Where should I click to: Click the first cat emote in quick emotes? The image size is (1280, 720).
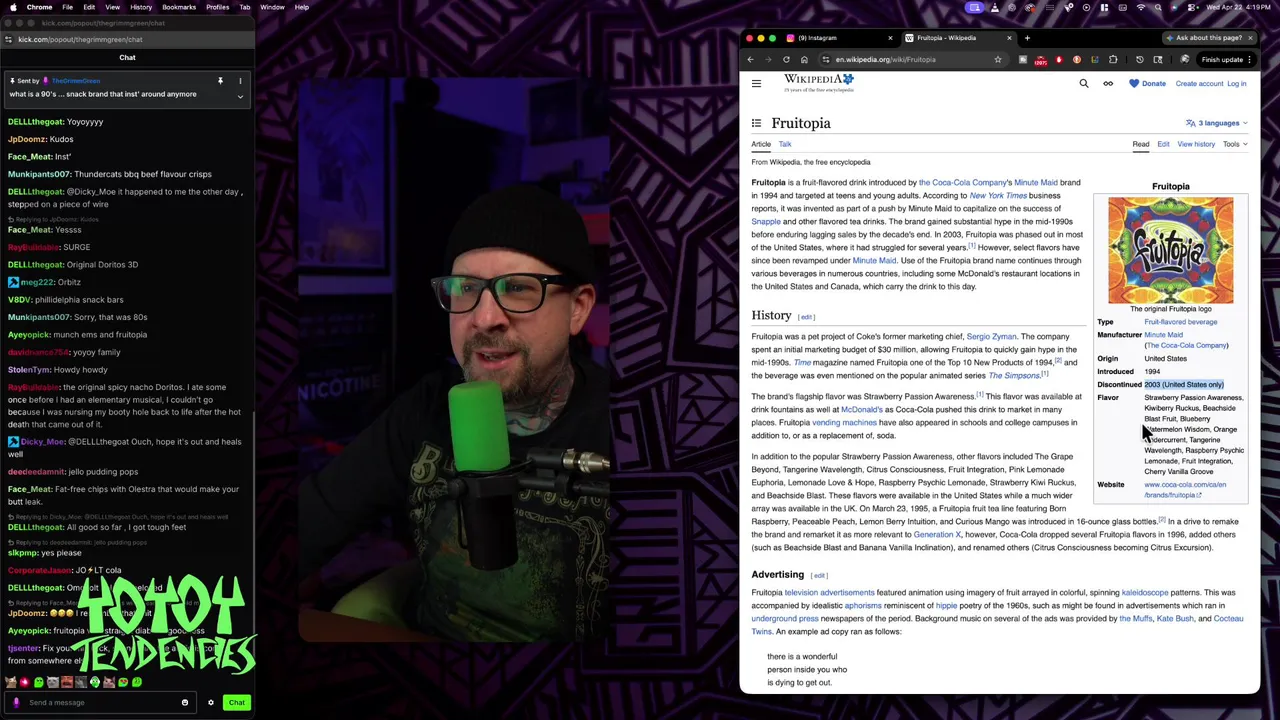click(x=11, y=682)
